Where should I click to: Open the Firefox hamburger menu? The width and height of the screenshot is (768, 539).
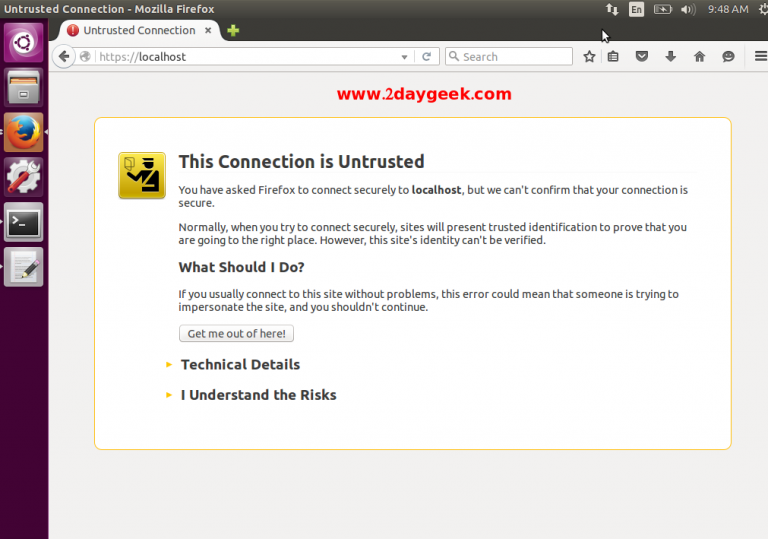pyautogui.click(x=759, y=57)
